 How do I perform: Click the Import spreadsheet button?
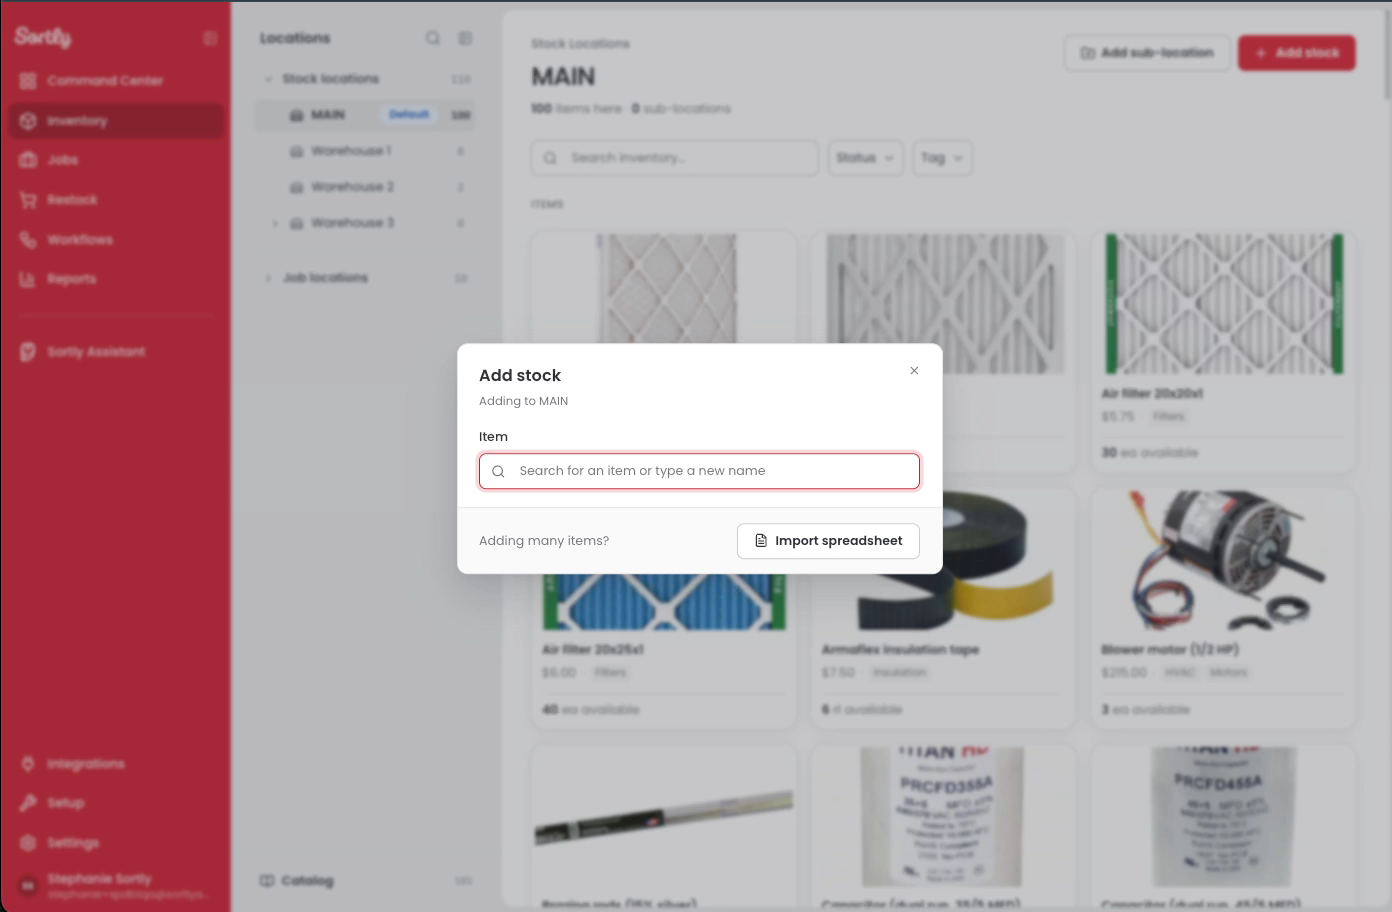828,541
